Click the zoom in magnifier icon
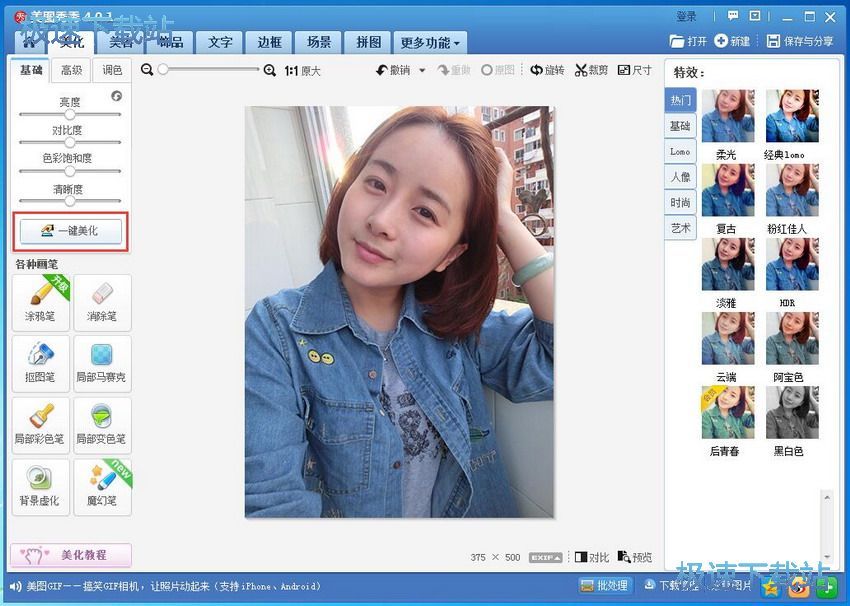Image resolution: width=850 pixels, height=606 pixels. point(269,70)
